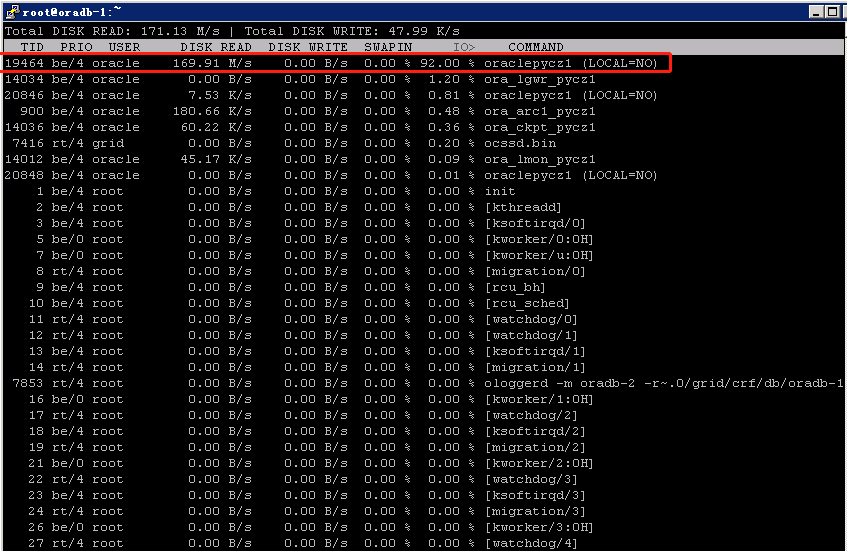Click the 60.22 K/s disk read value
The height and width of the screenshot is (551, 847).
(x=216, y=127)
